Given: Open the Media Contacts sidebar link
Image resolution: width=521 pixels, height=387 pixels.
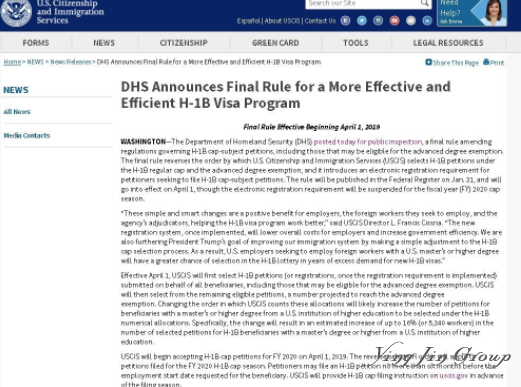Looking at the screenshot, I should (x=27, y=135).
